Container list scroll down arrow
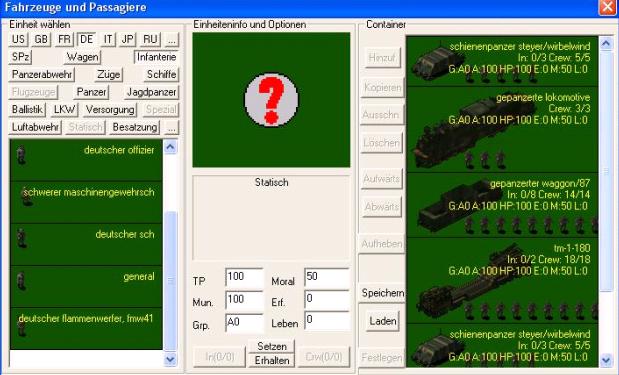The width and height of the screenshot is (619, 375). coord(606,360)
